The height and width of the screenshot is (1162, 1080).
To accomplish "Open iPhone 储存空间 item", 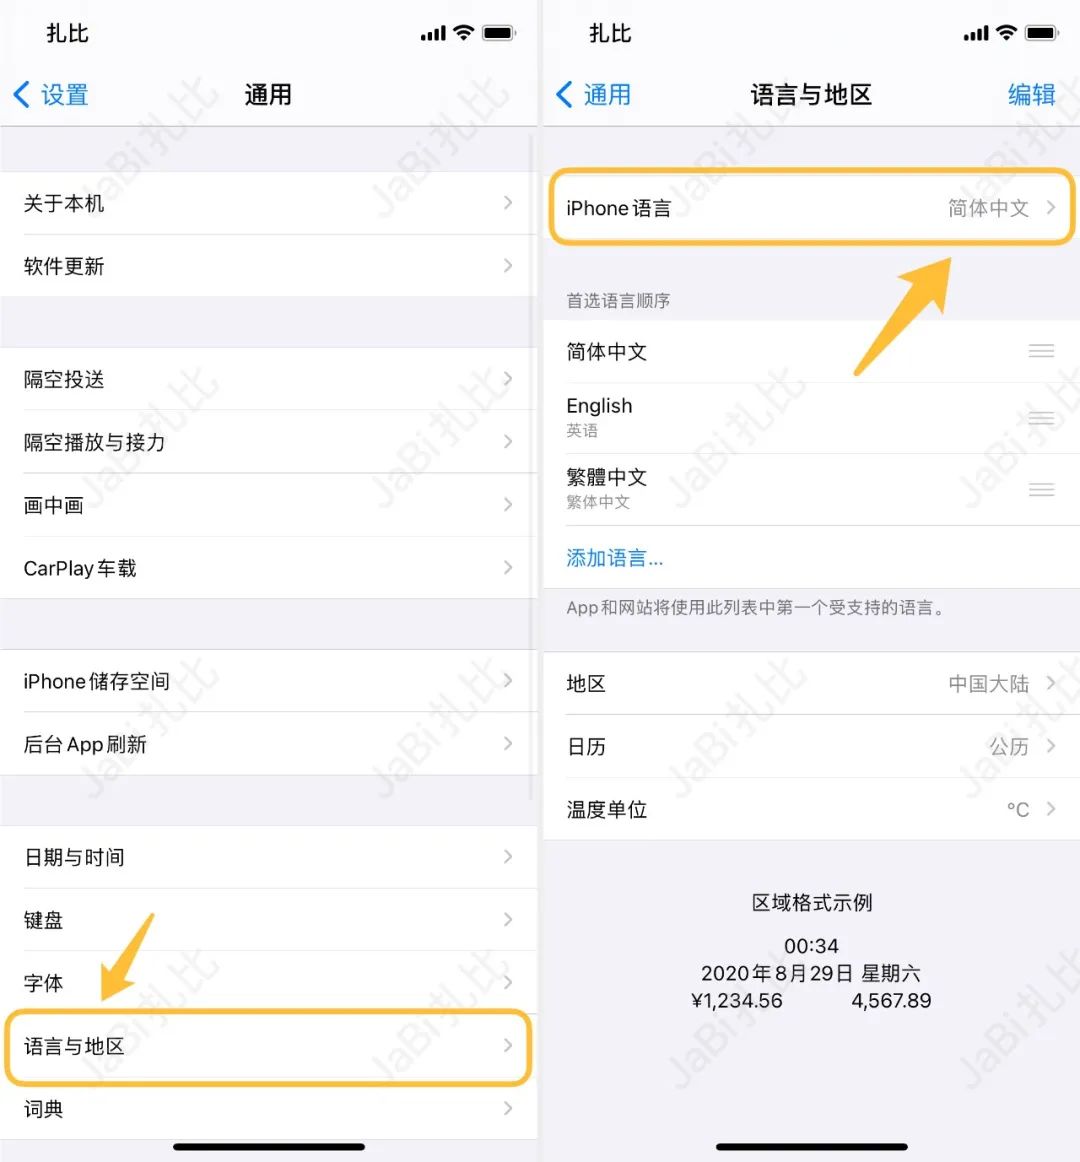I will coord(268,681).
